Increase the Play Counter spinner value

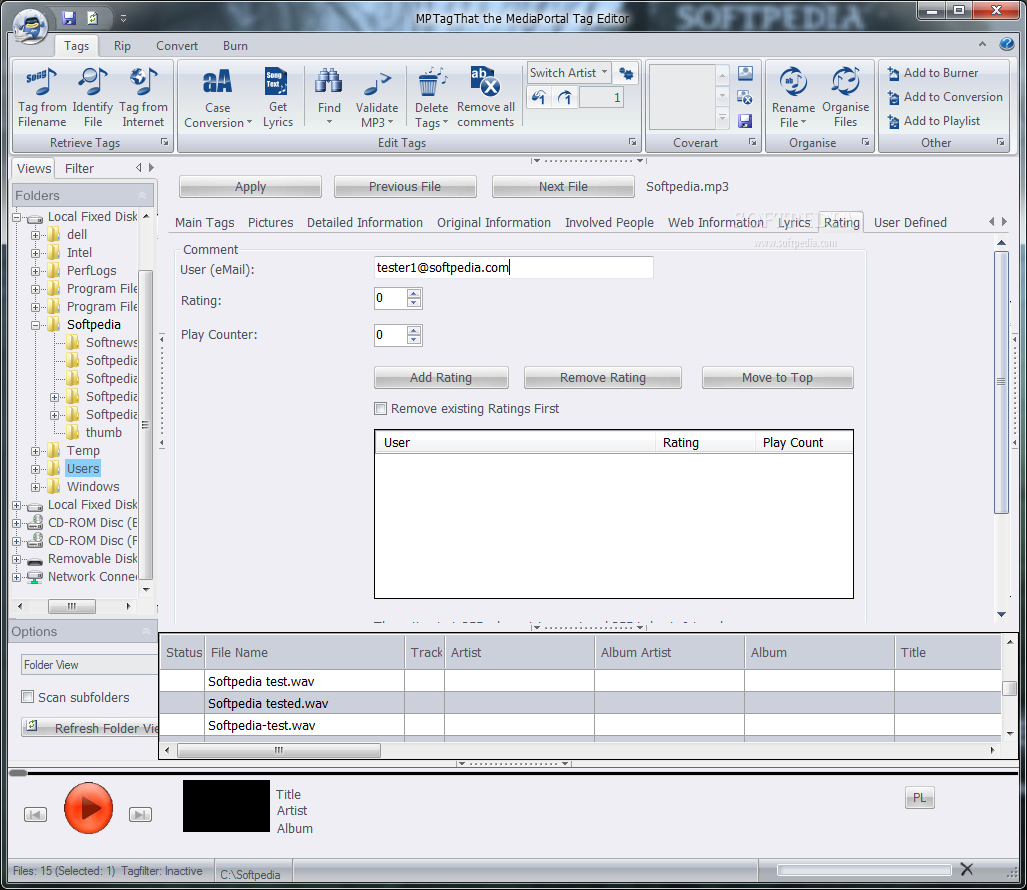pos(413,331)
